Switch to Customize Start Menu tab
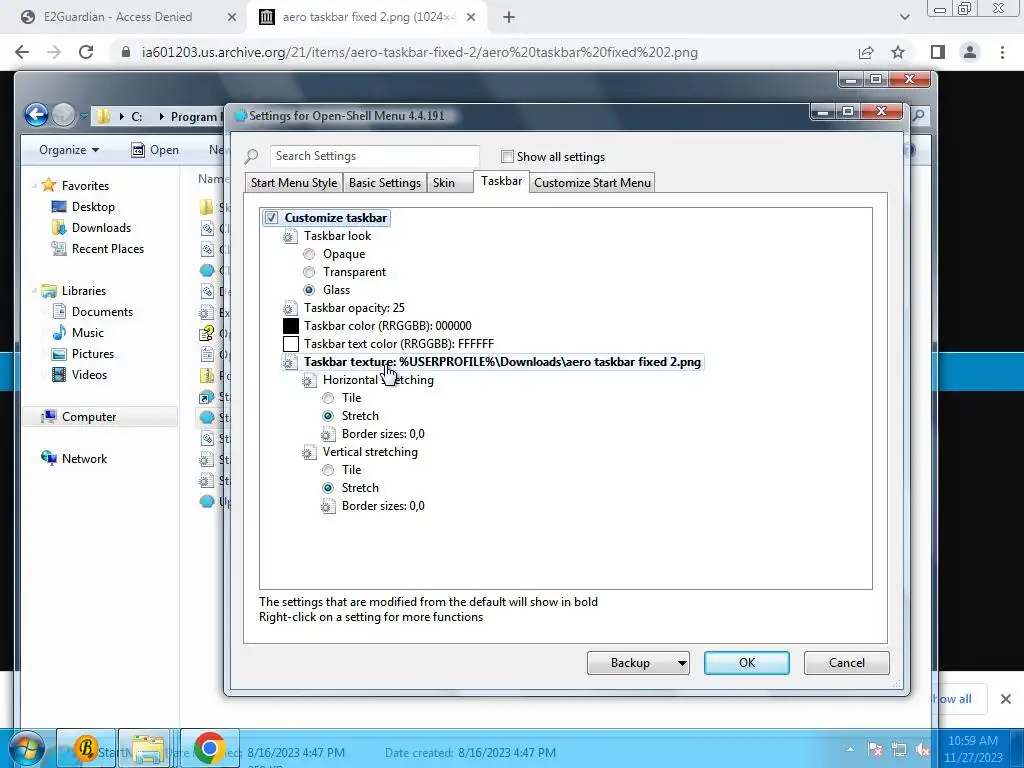 tap(592, 183)
